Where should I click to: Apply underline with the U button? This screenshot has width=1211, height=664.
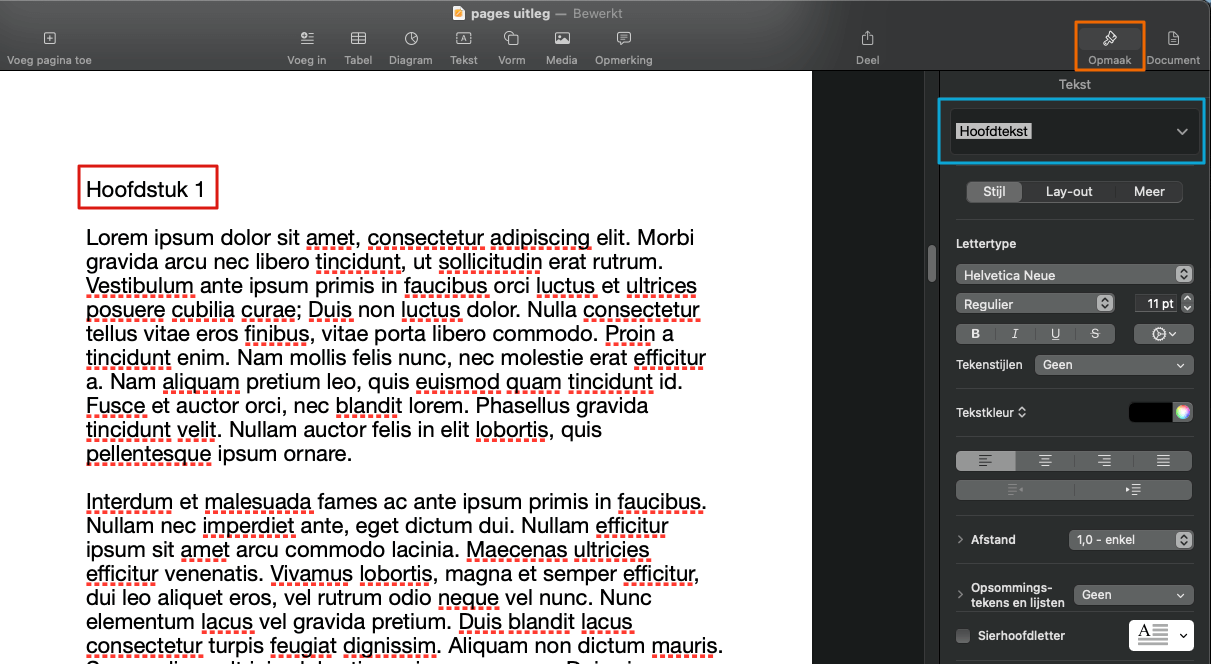[x=1055, y=334]
